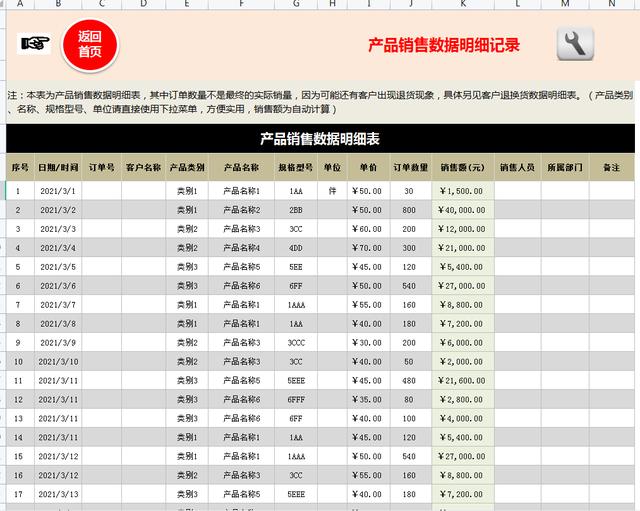Select empty 订单号 cell in row 1
The image size is (640, 511).
(102, 191)
